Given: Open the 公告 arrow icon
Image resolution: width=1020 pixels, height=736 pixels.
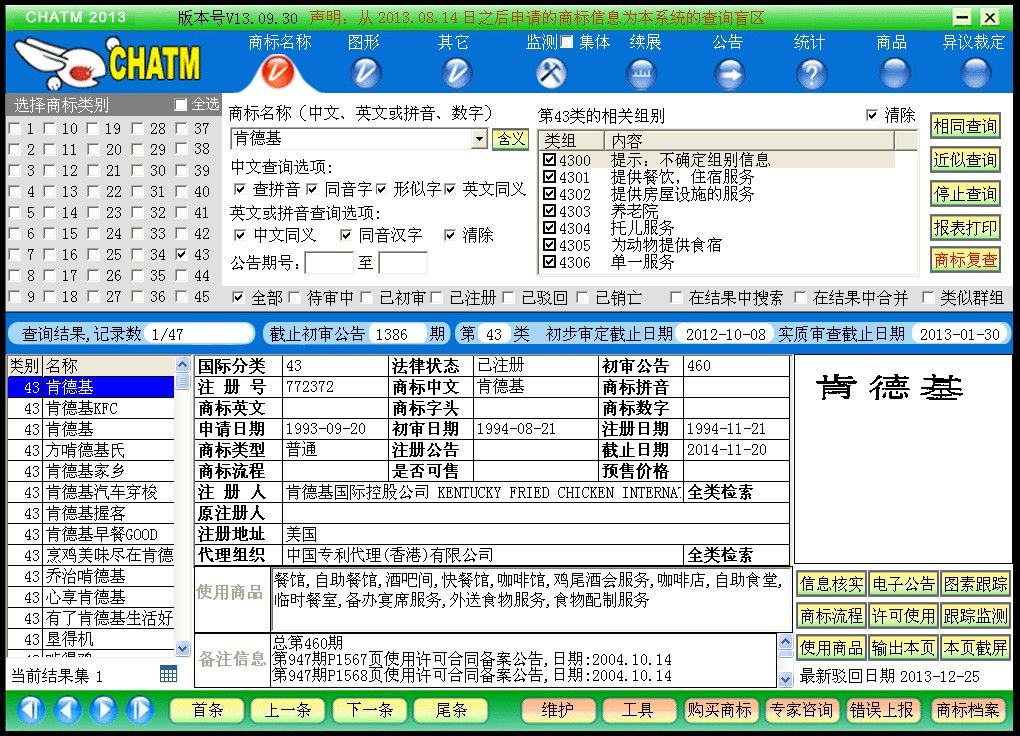Looking at the screenshot, I should coord(729,74).
